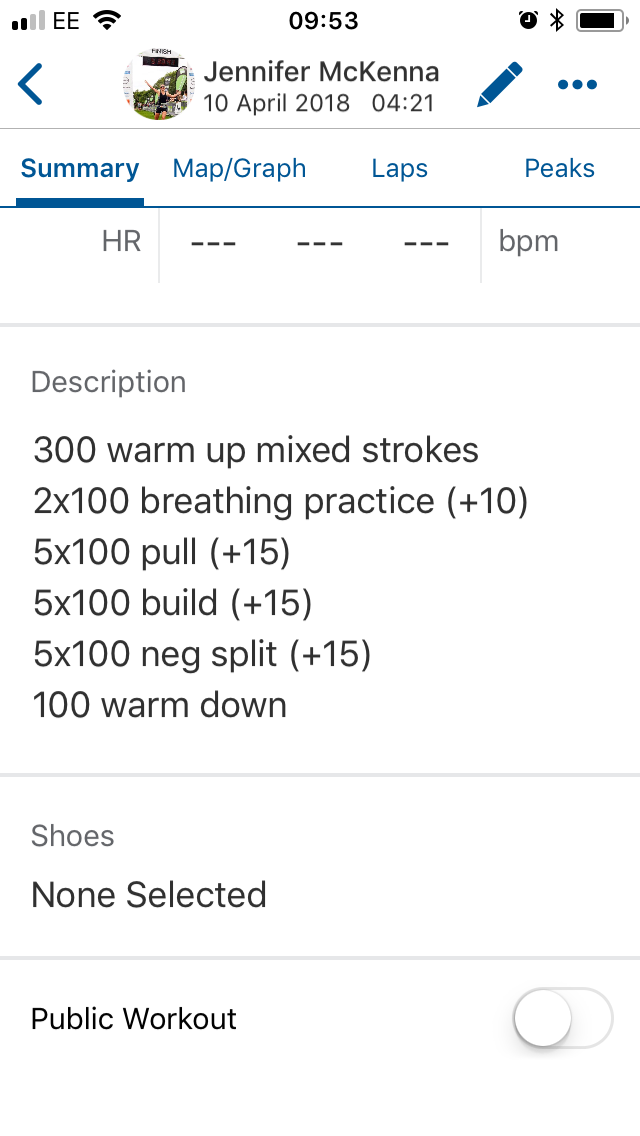Tap the Description text block

point(280,577)
